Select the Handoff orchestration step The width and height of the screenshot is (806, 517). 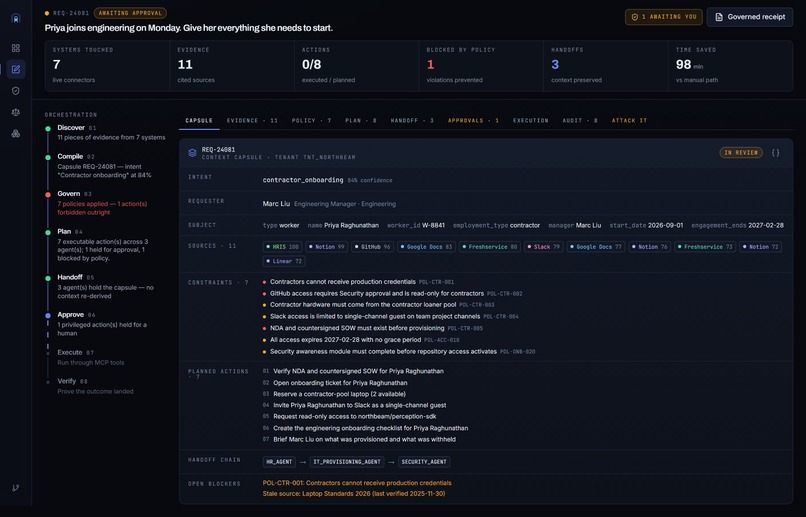pos(106,287)
